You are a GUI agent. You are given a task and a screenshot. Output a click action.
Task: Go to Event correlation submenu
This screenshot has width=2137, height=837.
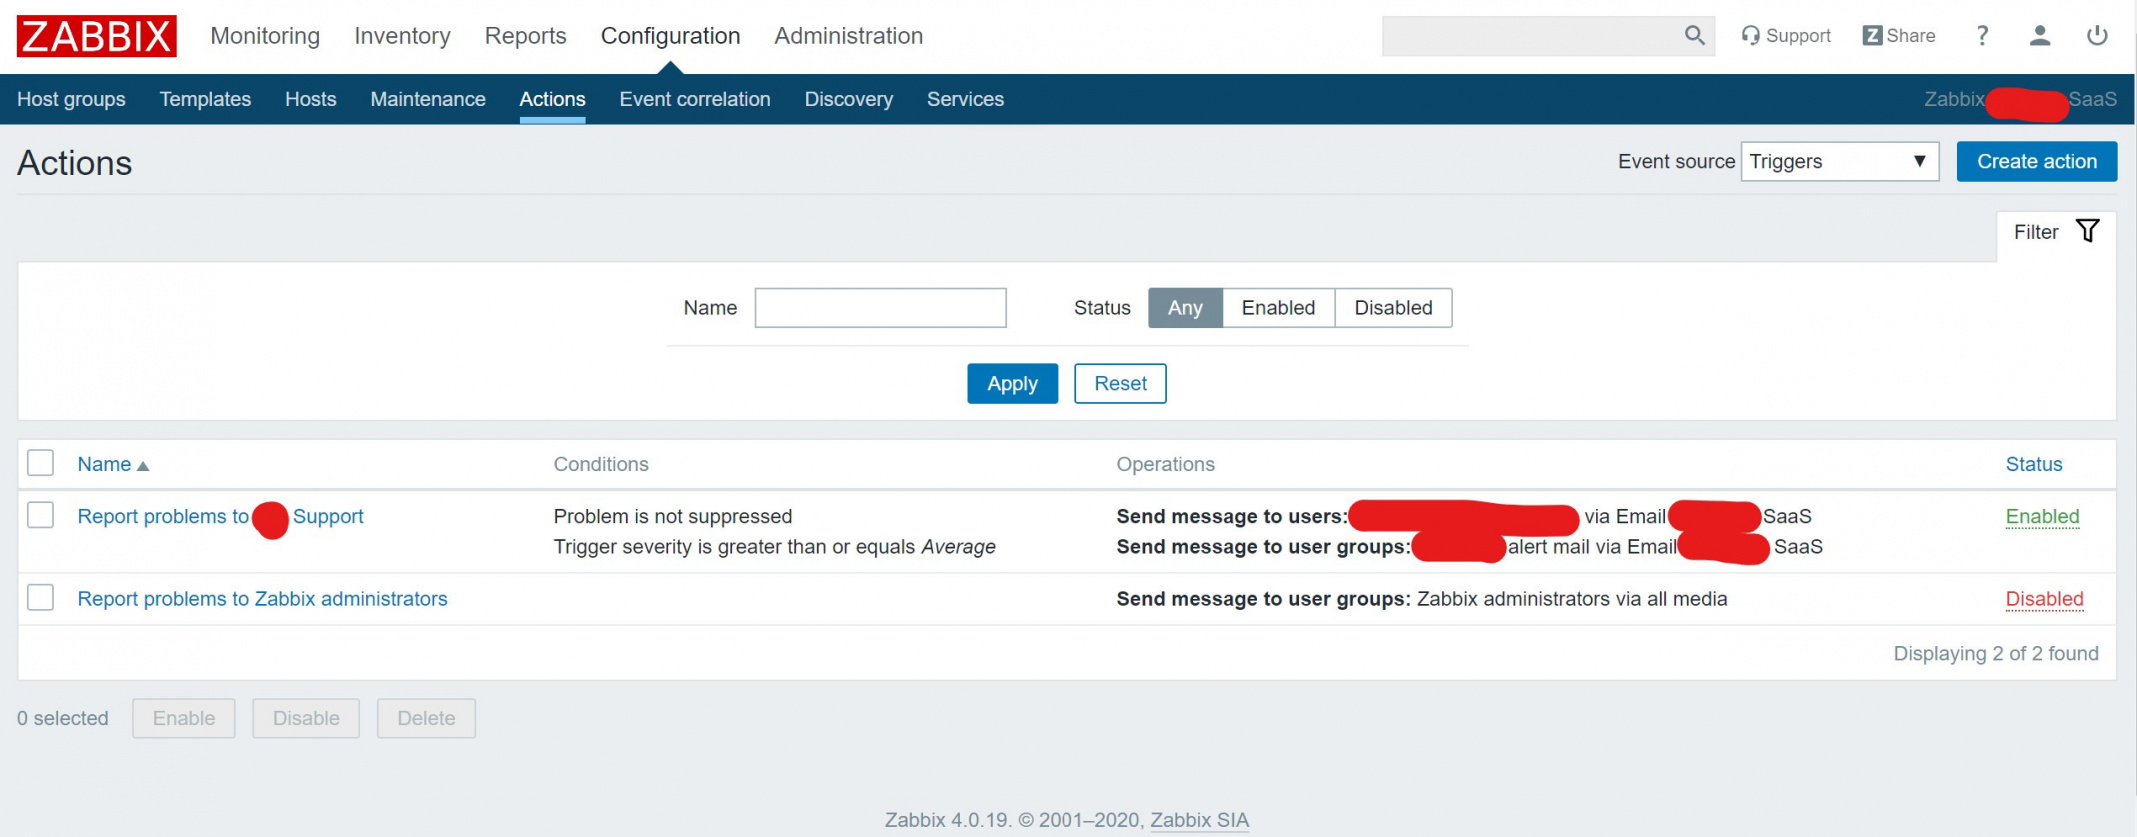tap(695, 99)
